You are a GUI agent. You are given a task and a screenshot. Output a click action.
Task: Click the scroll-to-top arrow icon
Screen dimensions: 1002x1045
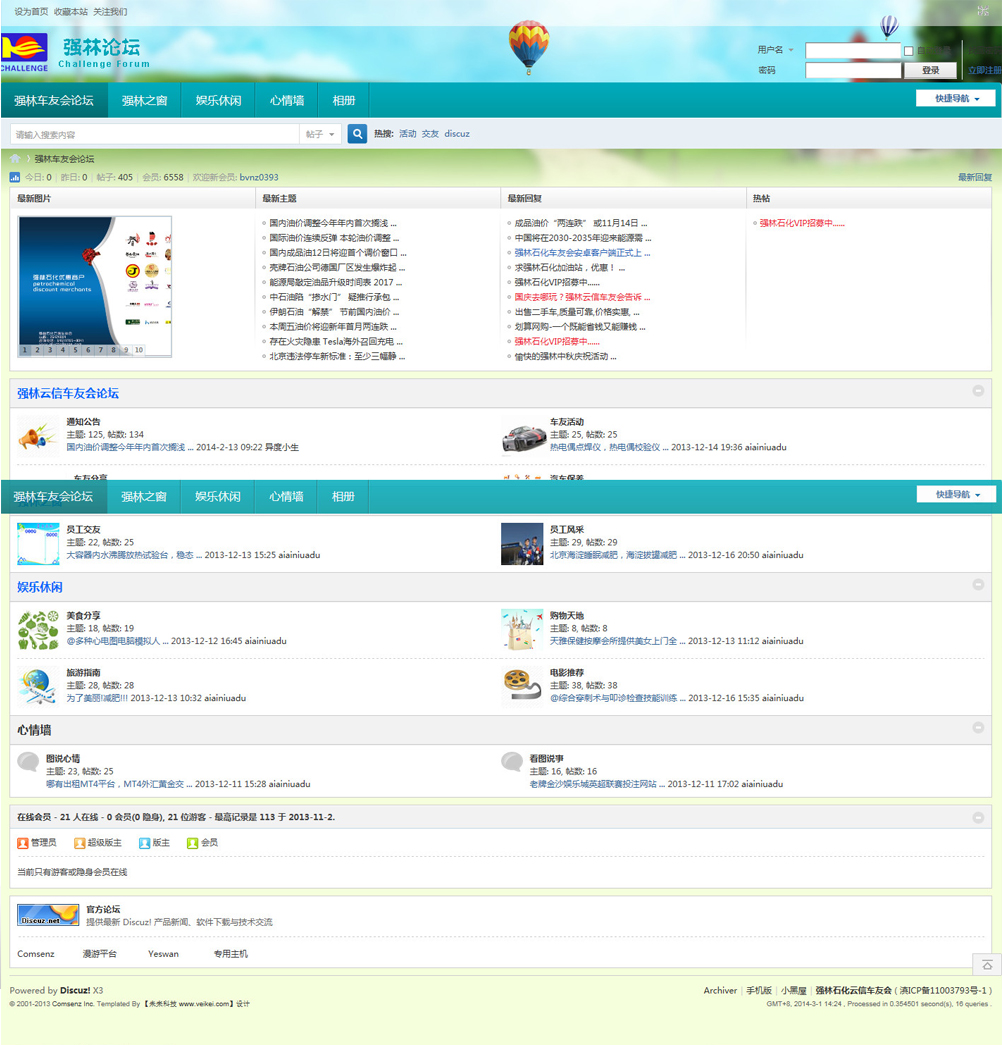pos(987,964)
